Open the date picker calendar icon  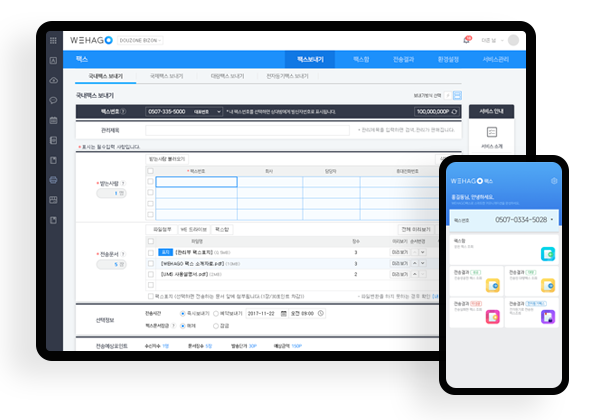click(x=283, y=313)
